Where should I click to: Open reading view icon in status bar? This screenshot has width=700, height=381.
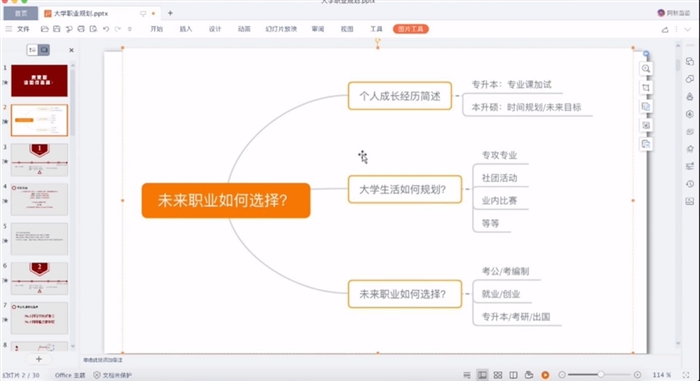[x=513, y=375]
